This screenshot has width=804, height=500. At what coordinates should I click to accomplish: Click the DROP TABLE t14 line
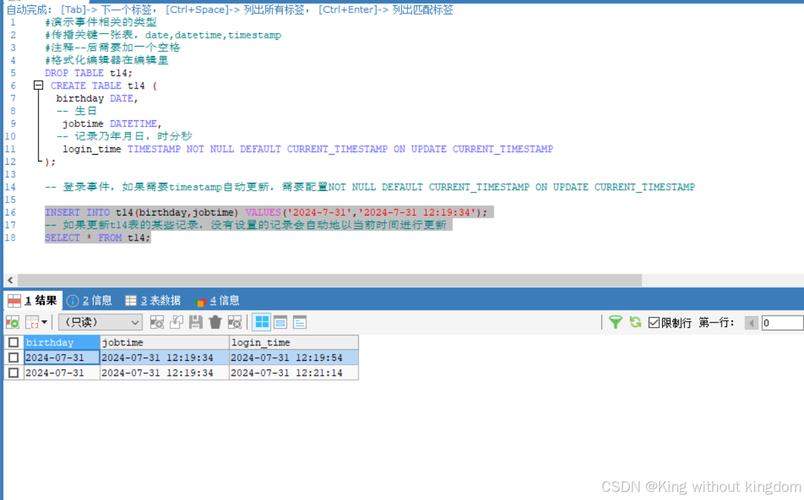click(x=88, y=73)
